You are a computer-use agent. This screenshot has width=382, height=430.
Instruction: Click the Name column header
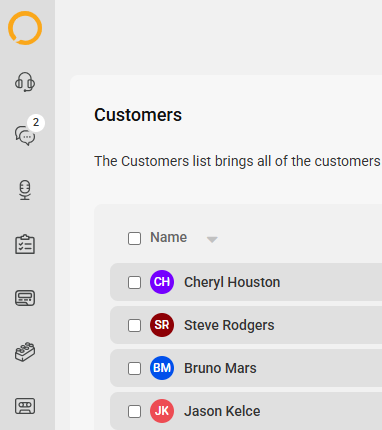click(x=168, y=237)
